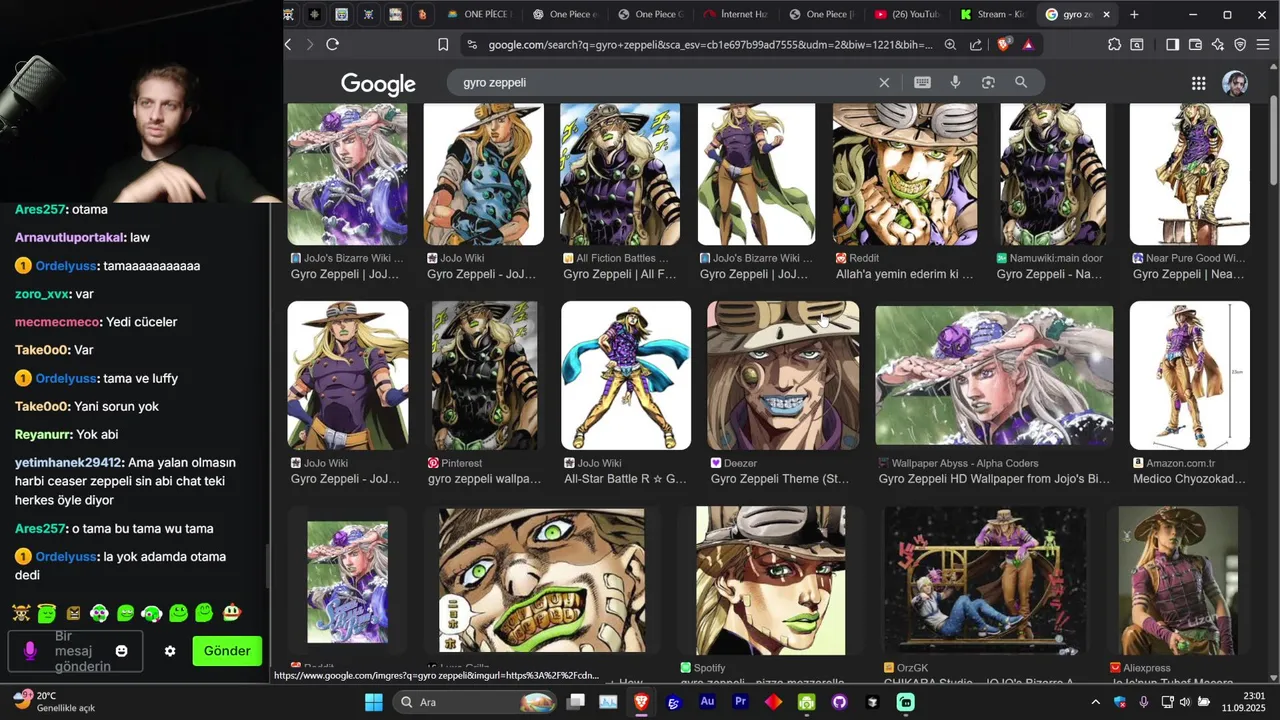Click the Windows Start button
This screenshot has width=1280, height=720.
pyautogui.click(x=373, y=702)
